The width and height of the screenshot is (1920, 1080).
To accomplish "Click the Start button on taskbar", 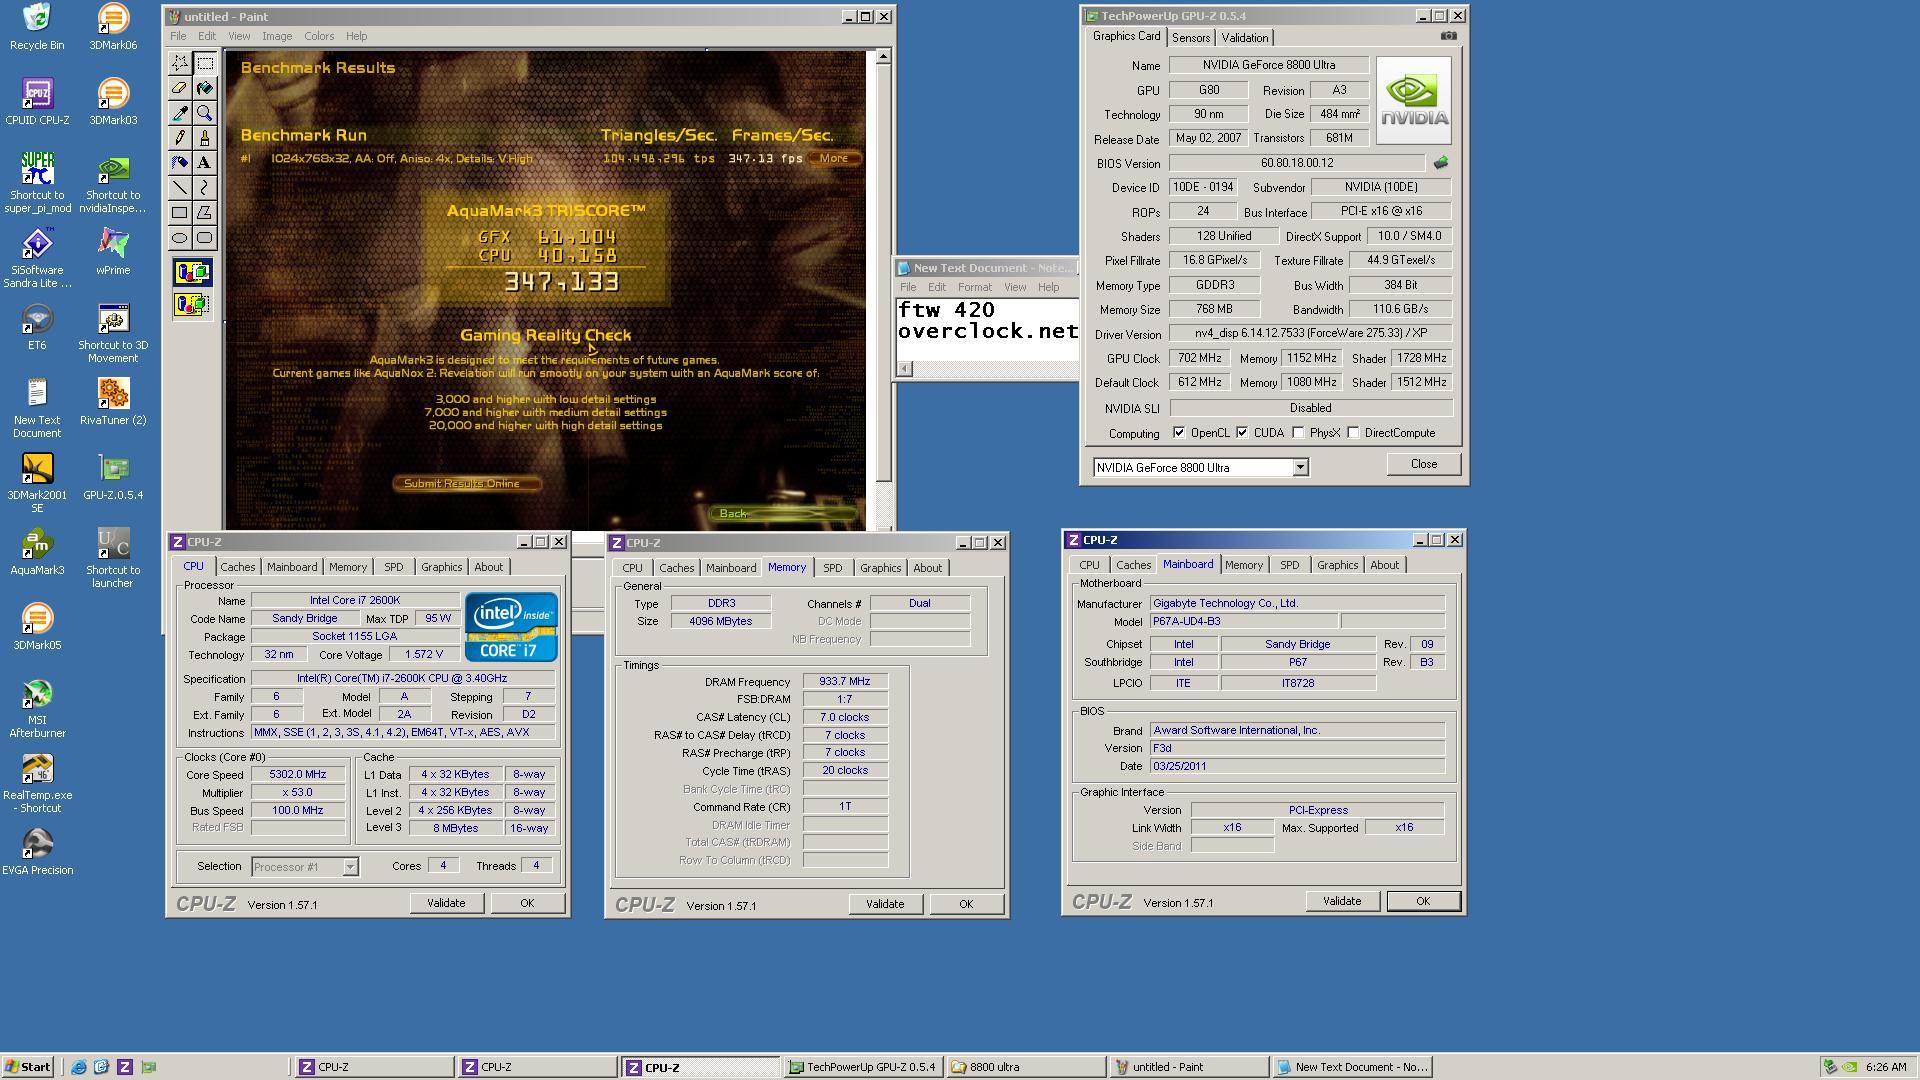I will 28,1067.
